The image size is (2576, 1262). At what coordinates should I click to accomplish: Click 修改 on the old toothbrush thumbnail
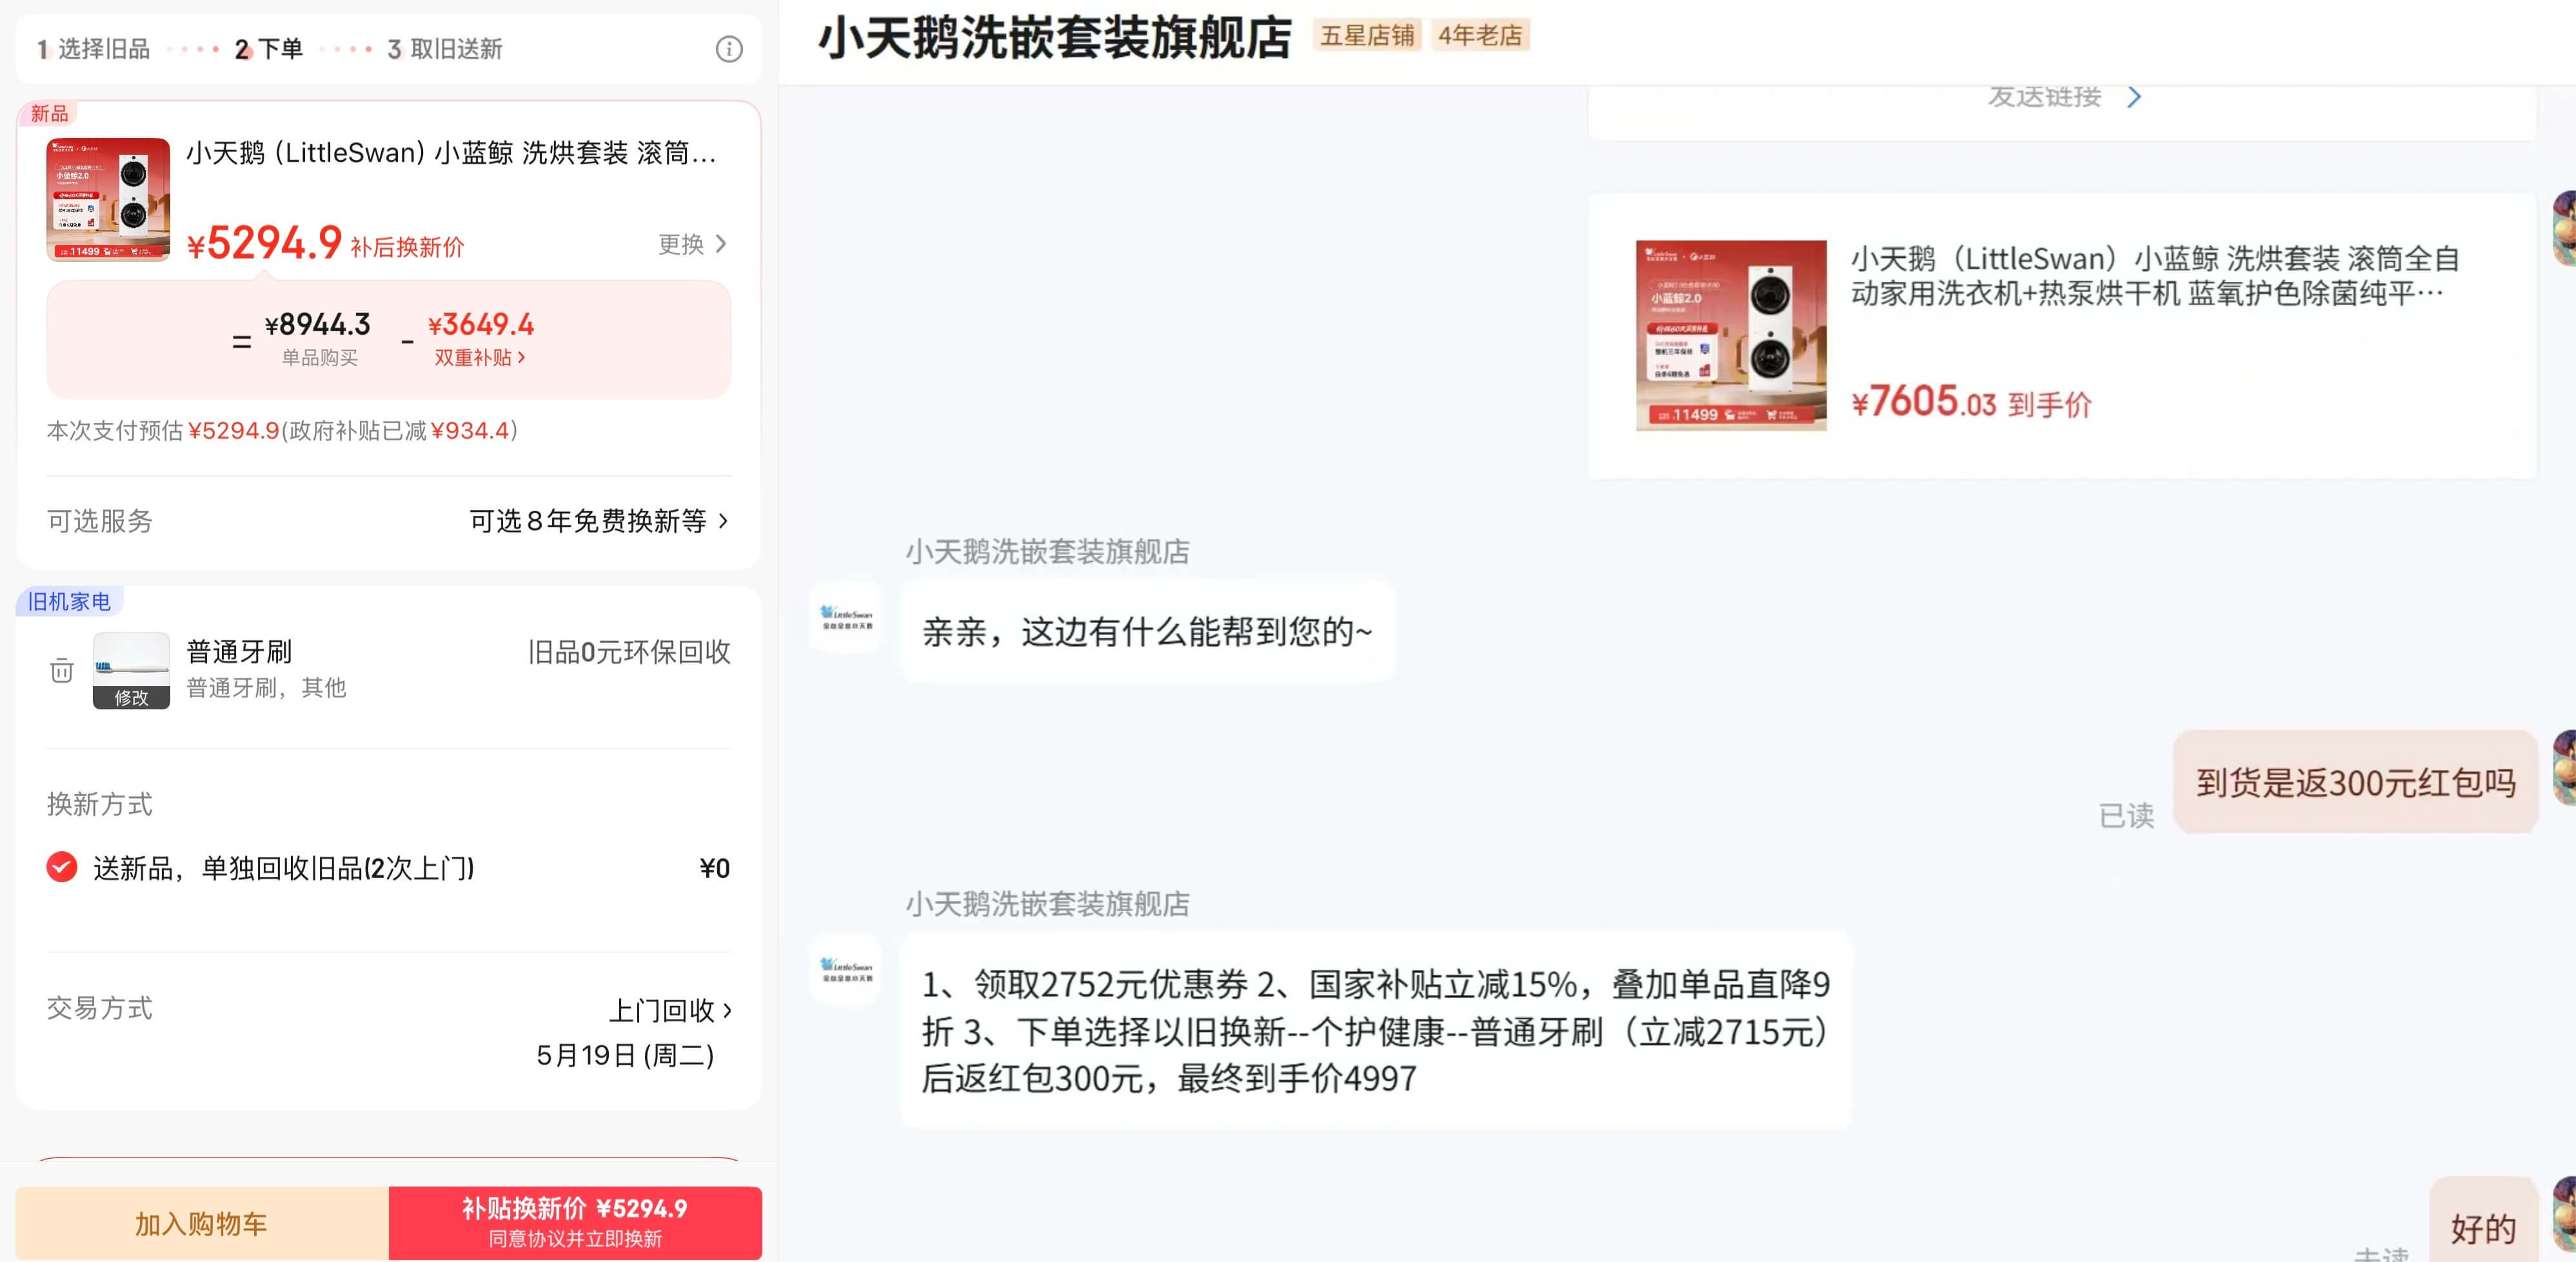pos(131,697)
